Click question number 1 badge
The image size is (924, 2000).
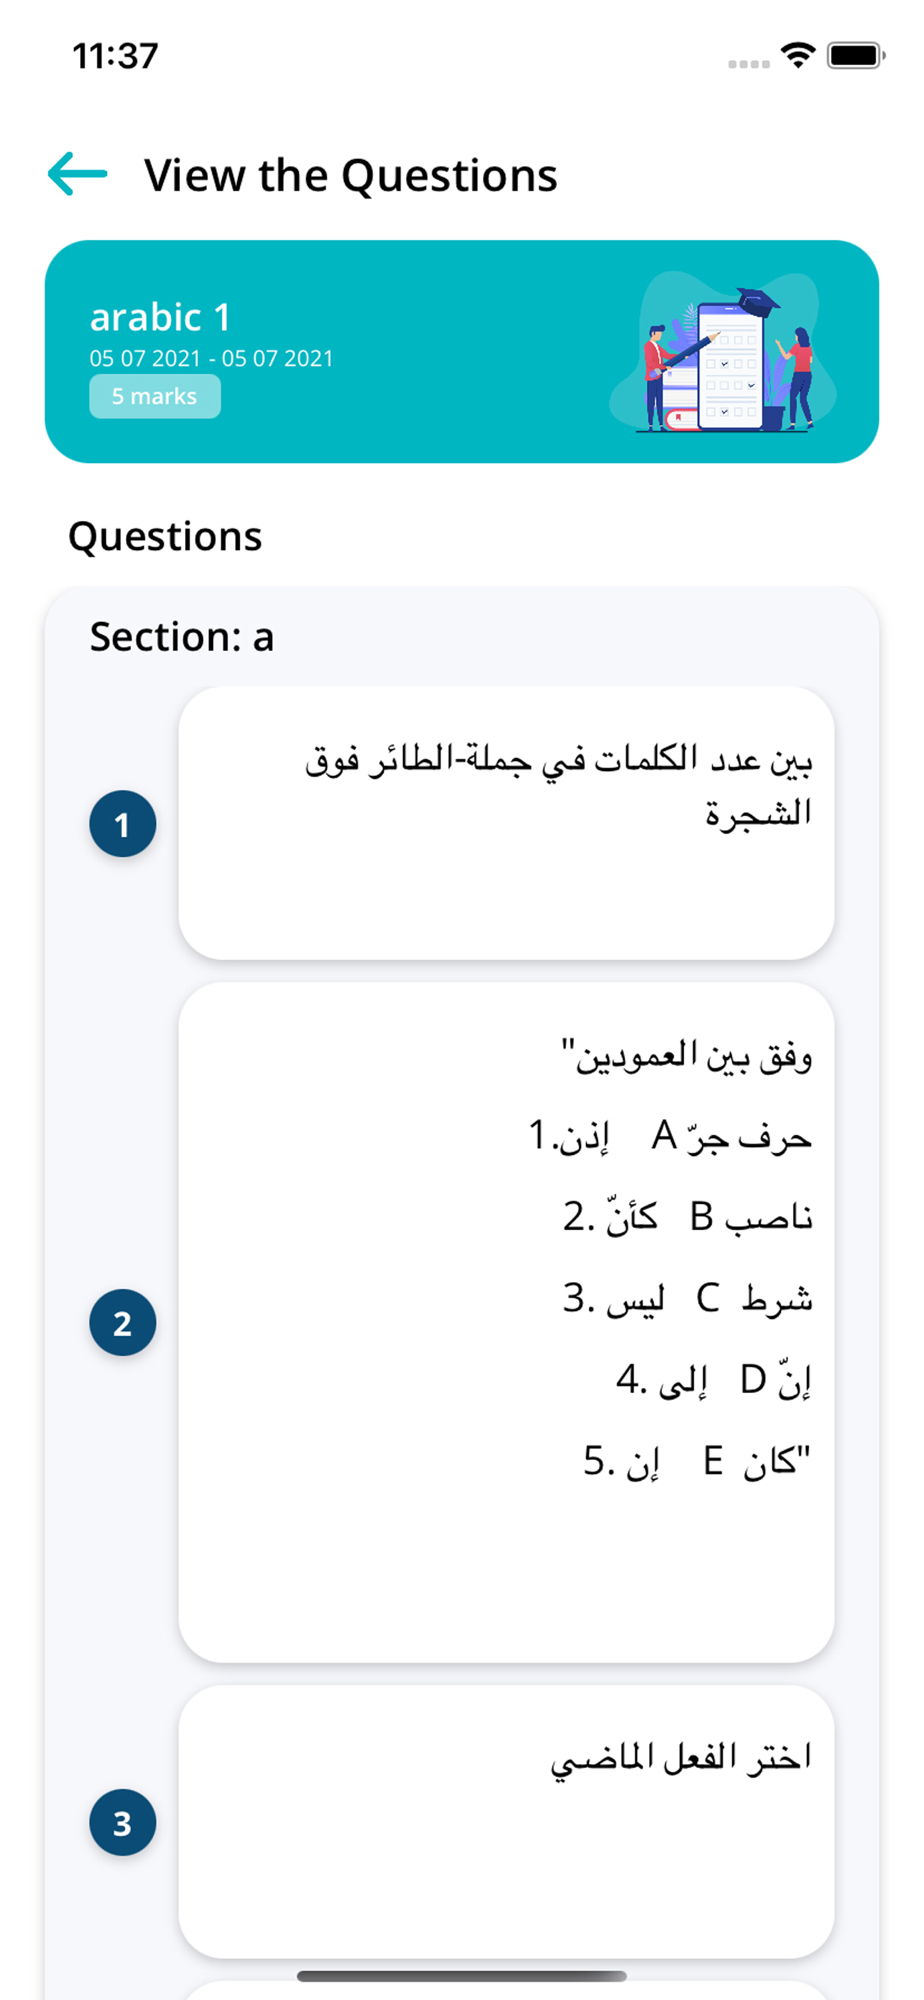122,824
